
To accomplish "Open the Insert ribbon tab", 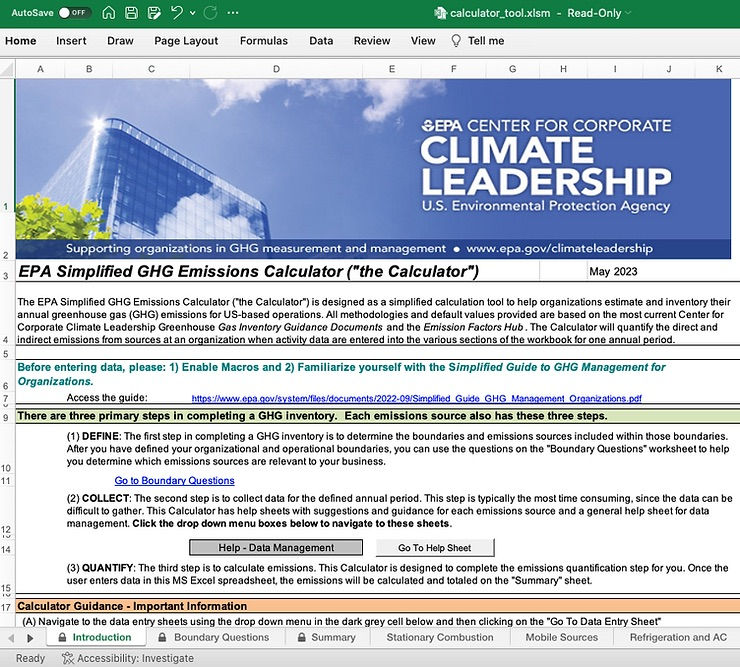I will [x=71, y=41].
